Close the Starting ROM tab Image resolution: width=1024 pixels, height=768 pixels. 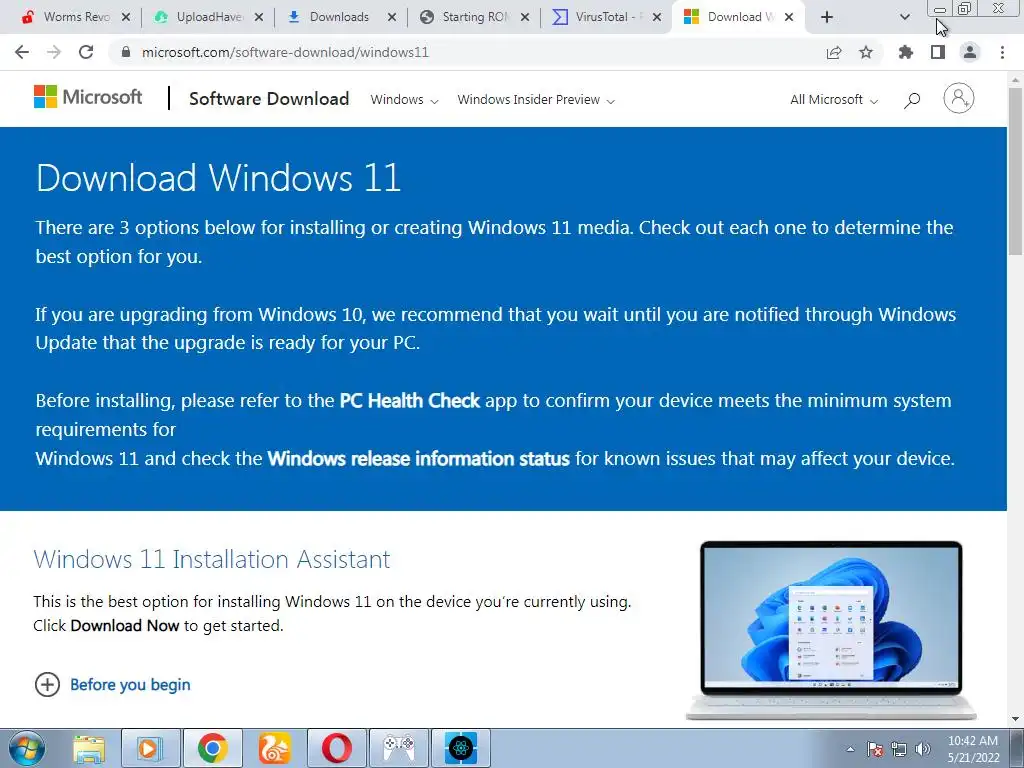click(x=524, y=17)
